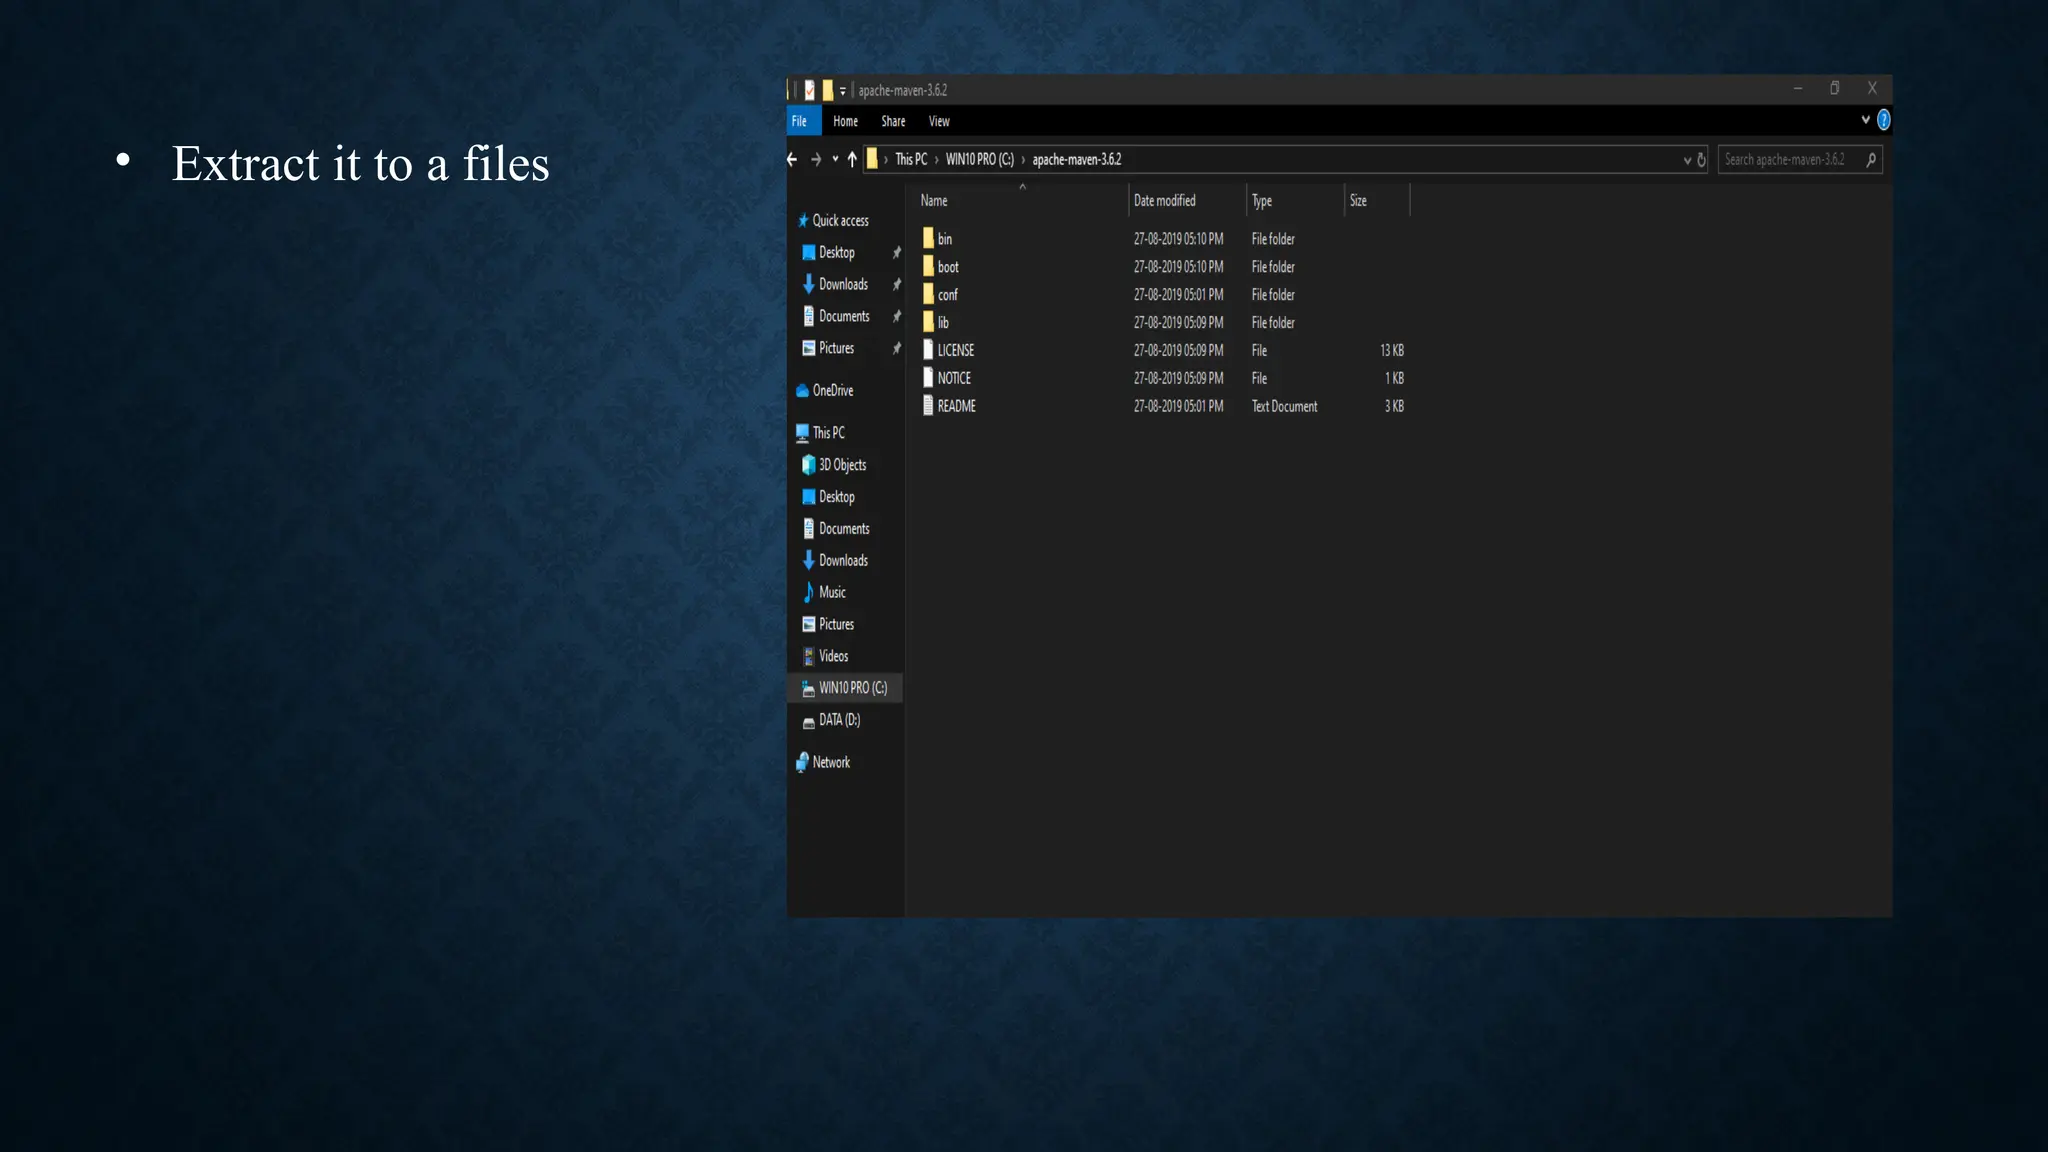Screen dimensions: 2048x1152
Task: Select DATA (D:) drive in sidebar
Action: click(x=838, y=720)
